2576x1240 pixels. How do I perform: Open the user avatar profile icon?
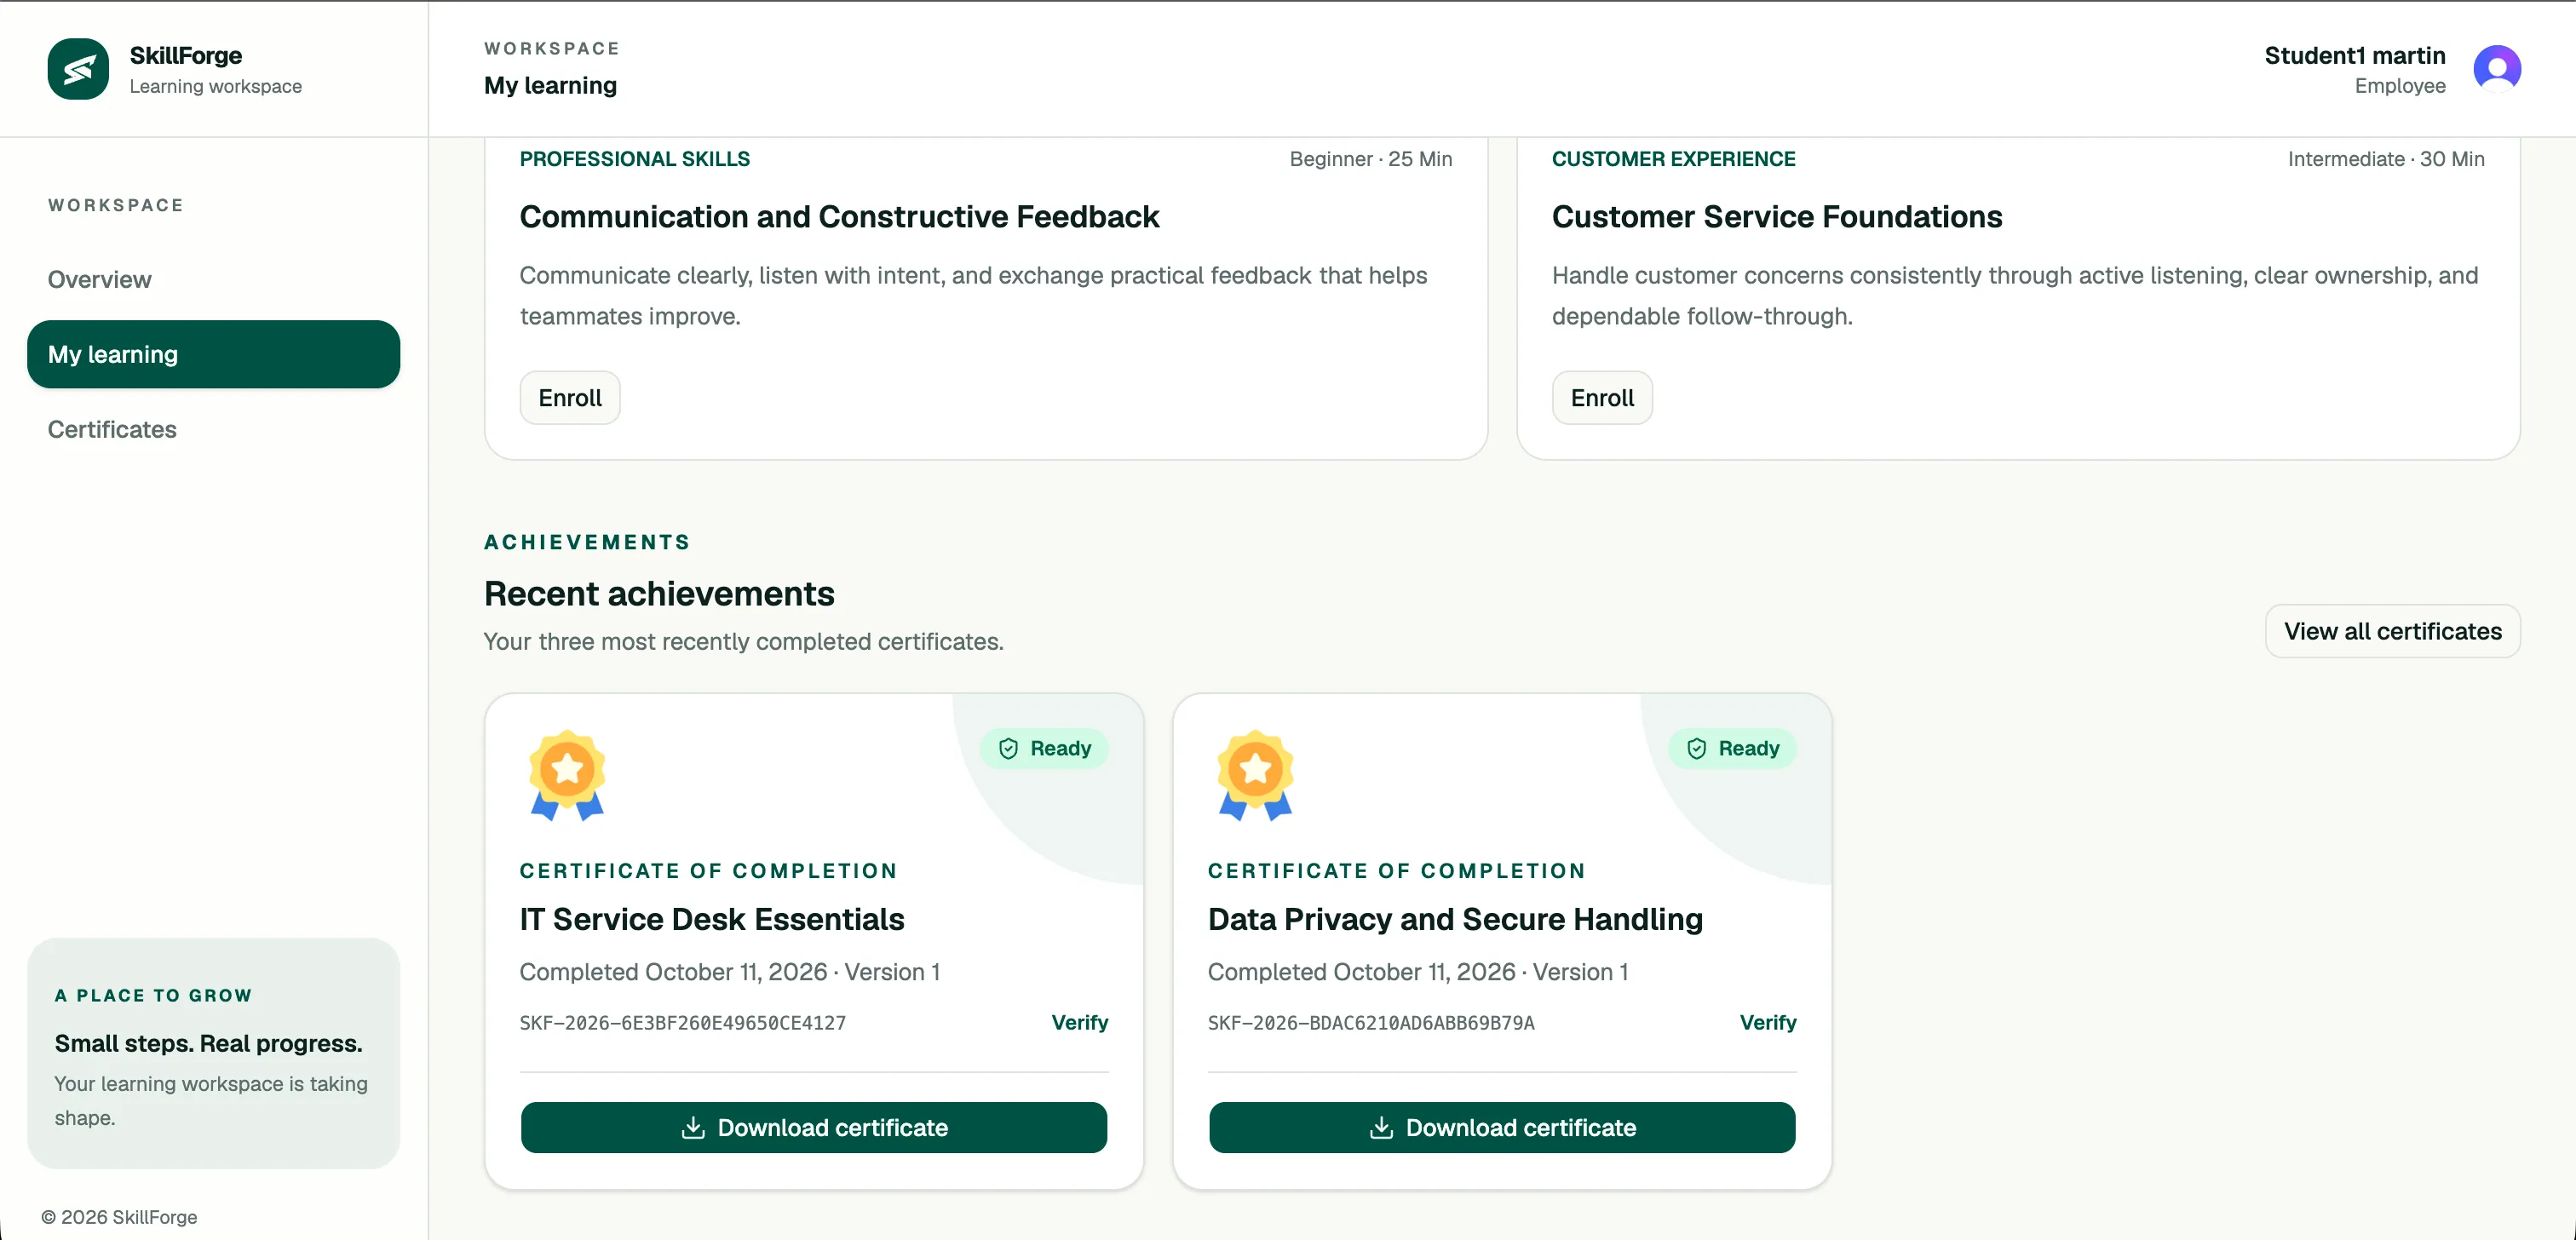pyautogui.click(x=2497, y=69)
